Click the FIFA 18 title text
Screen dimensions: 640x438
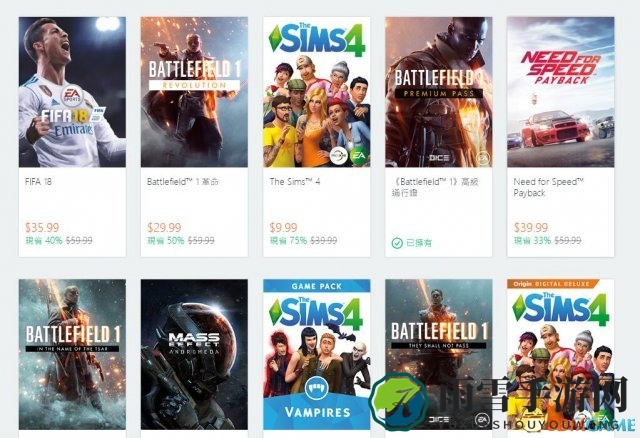point(38,182)
